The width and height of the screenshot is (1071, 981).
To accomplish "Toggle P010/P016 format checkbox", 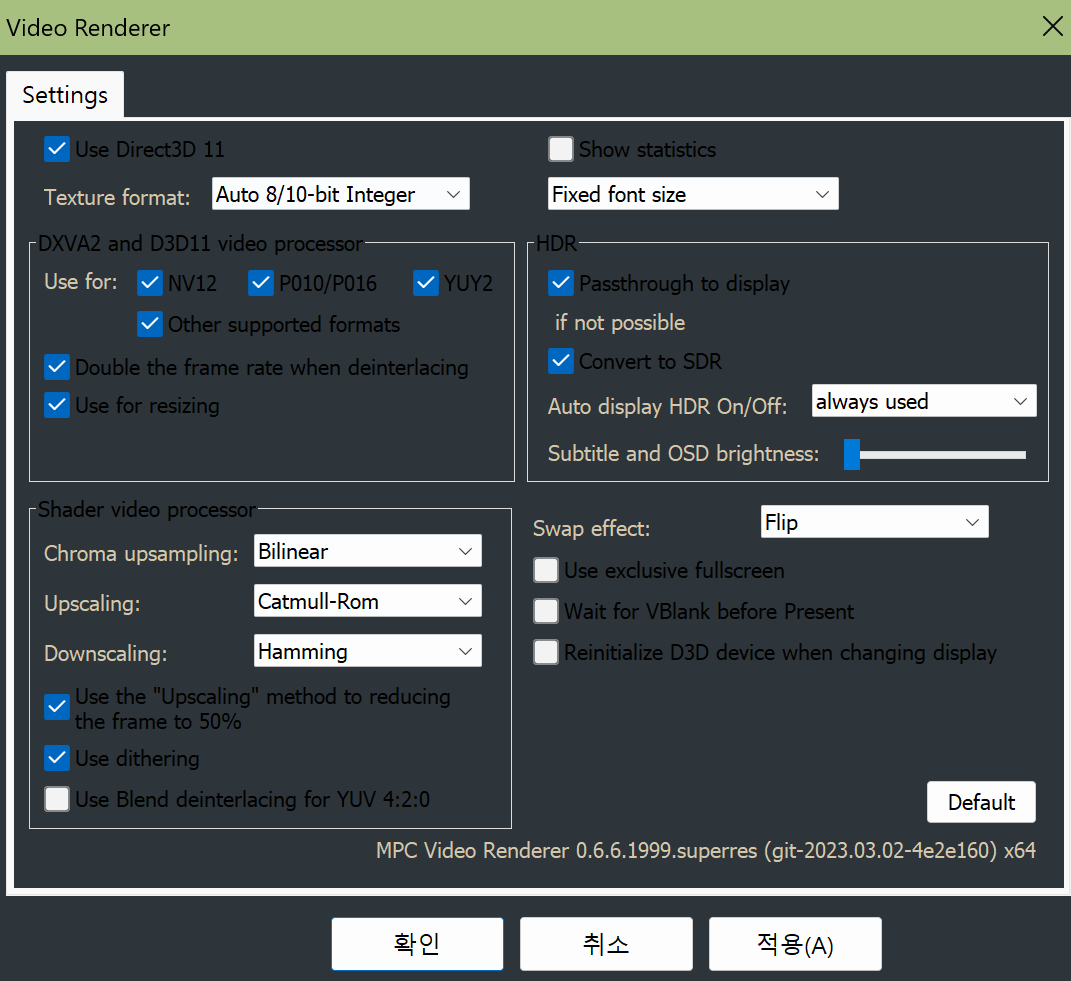I will click(x=261, y=283).
